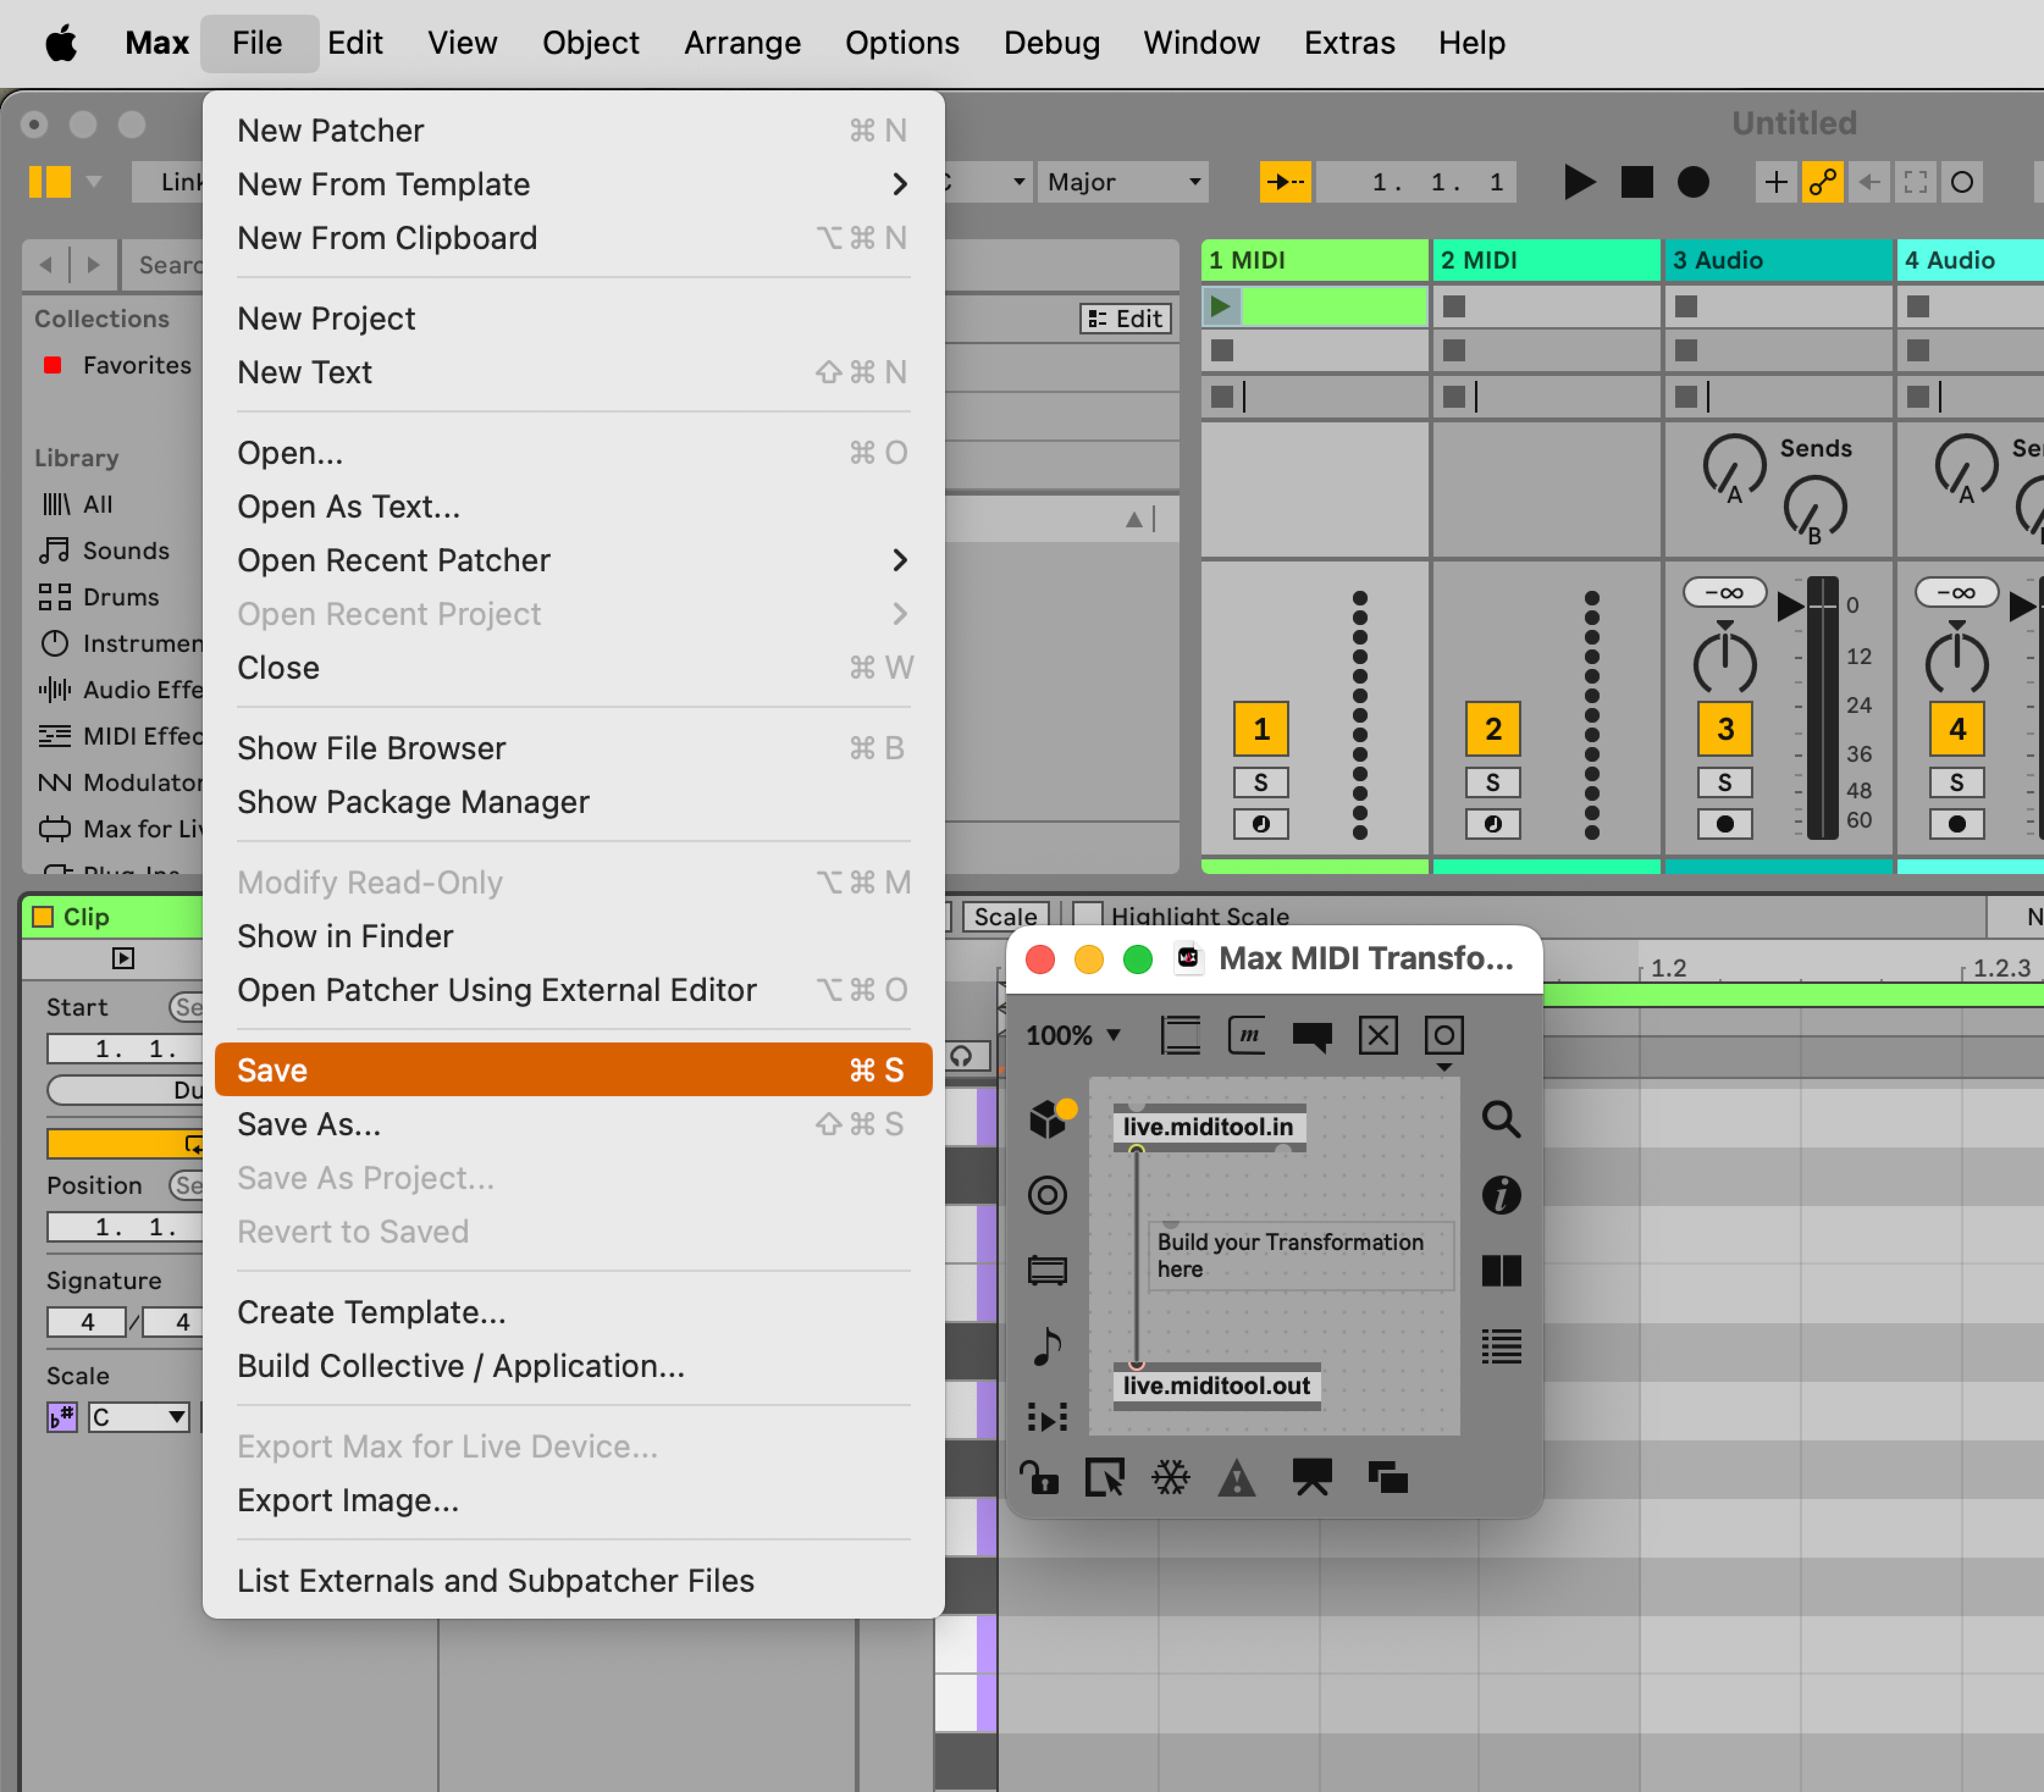This screenshot has height=1792, width=2044.
Task: Click the MIDI arrangement overdub plus button
Action: click(x=1775, y=182)
